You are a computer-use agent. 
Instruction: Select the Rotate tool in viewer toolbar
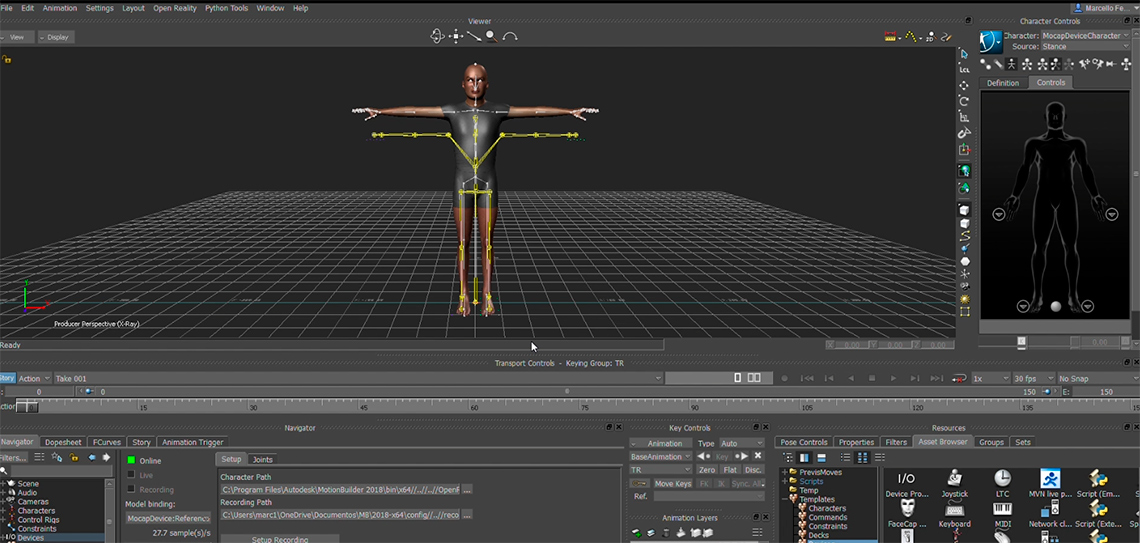click(x=964, y=101)
